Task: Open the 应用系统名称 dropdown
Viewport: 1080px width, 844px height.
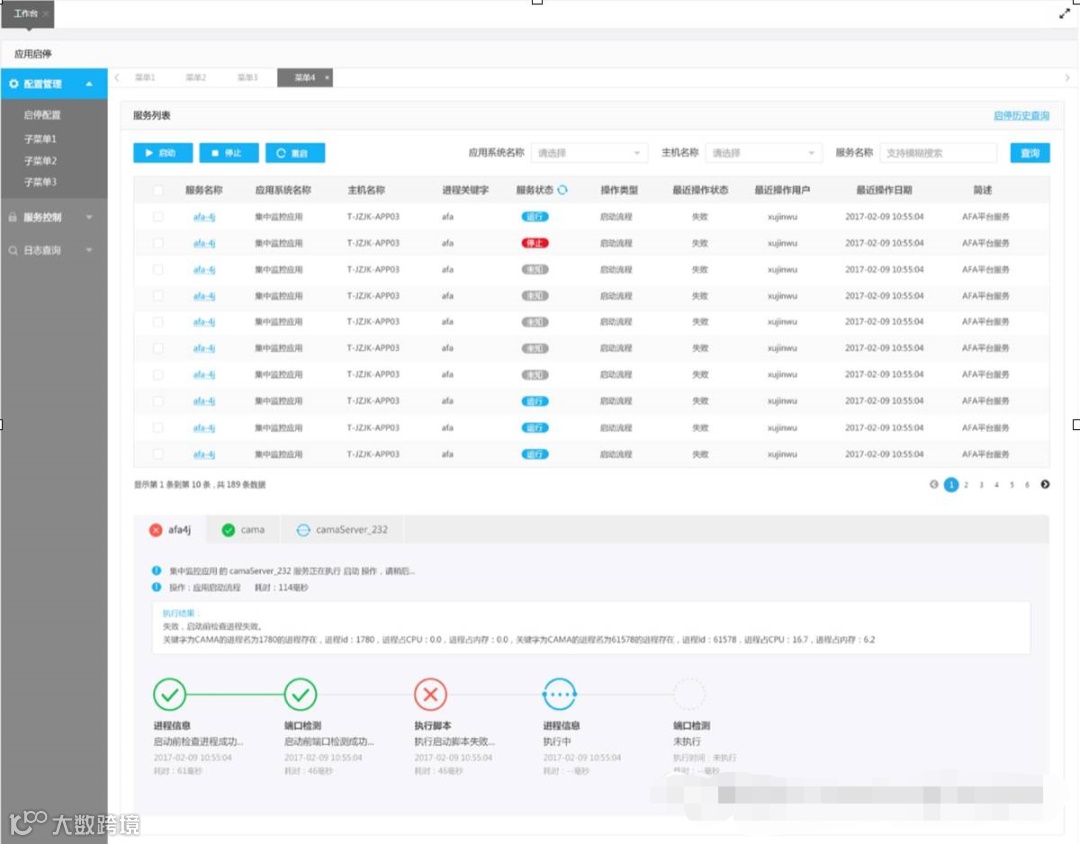Action: pyautogui.click(x=589, y=153)
